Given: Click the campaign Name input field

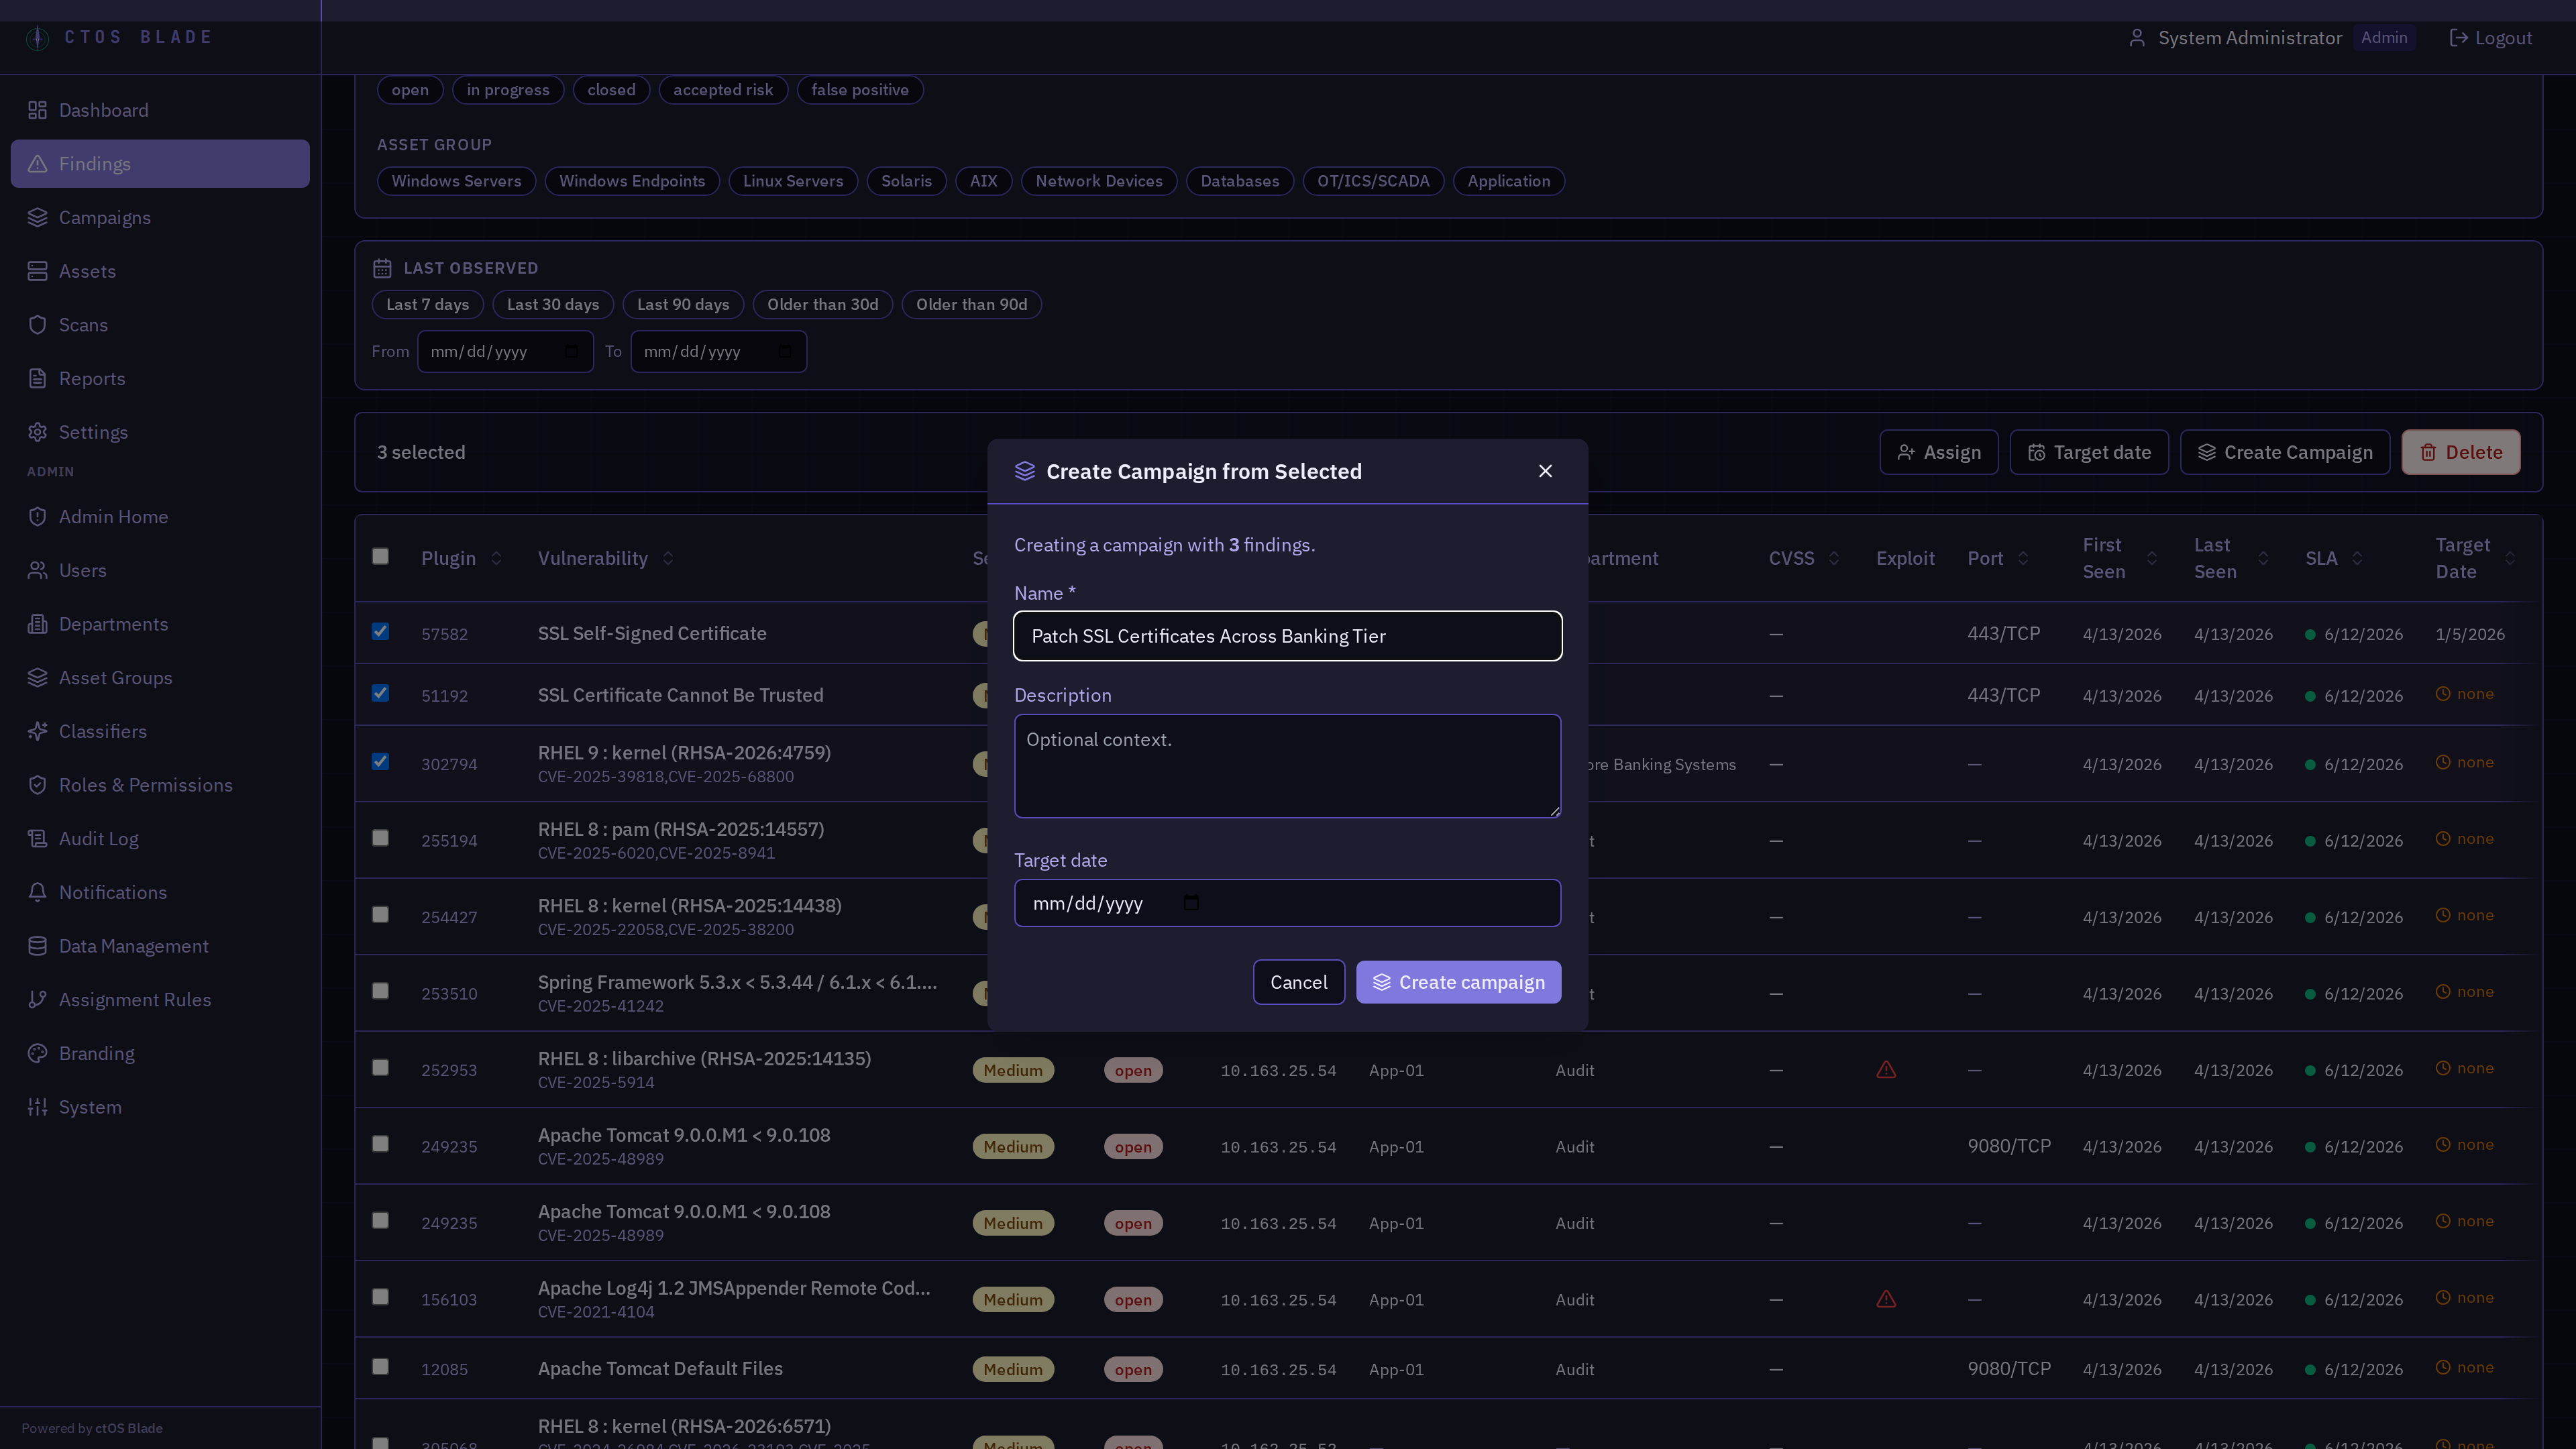Looking at the screenshot, I should tap(1287, 636).
